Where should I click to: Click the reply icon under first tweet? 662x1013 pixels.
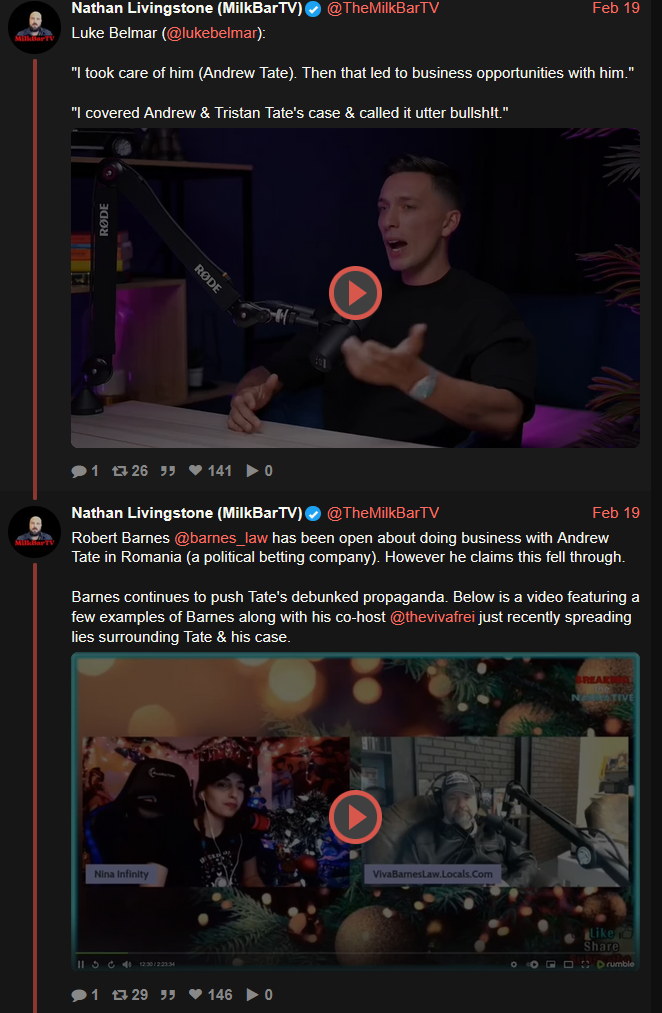pyautogui.click(x=79, y=471)
